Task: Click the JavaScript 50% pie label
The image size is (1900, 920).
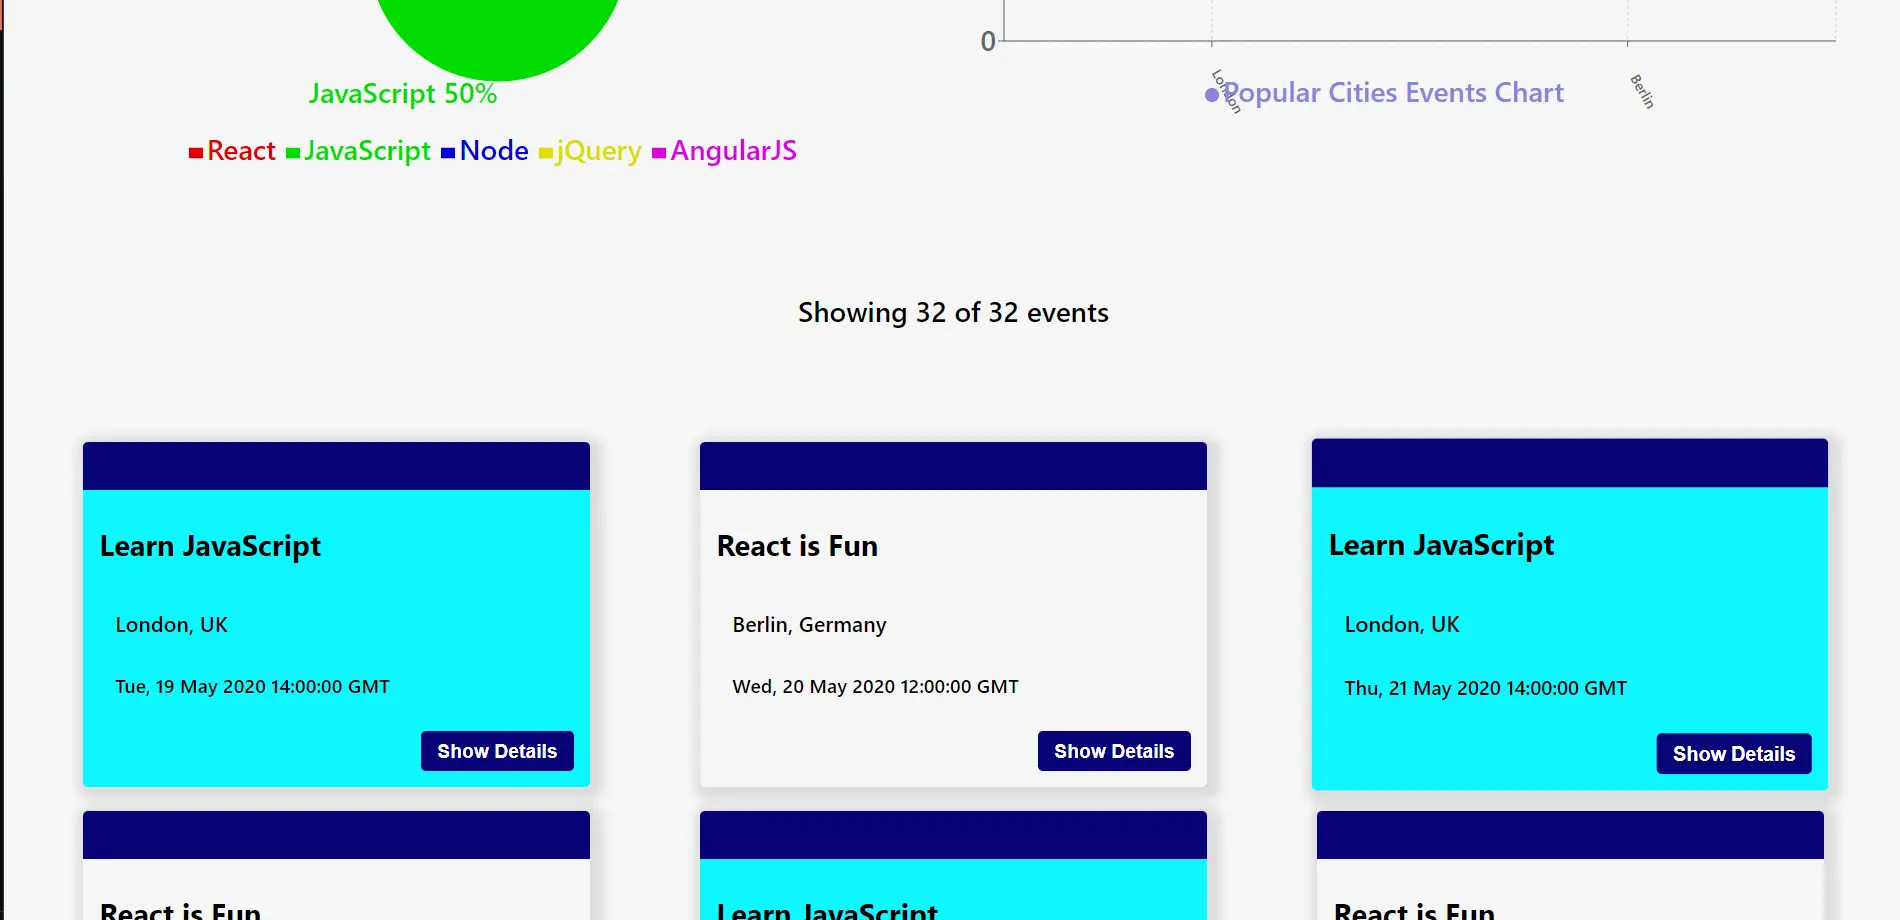Action: 403,94
